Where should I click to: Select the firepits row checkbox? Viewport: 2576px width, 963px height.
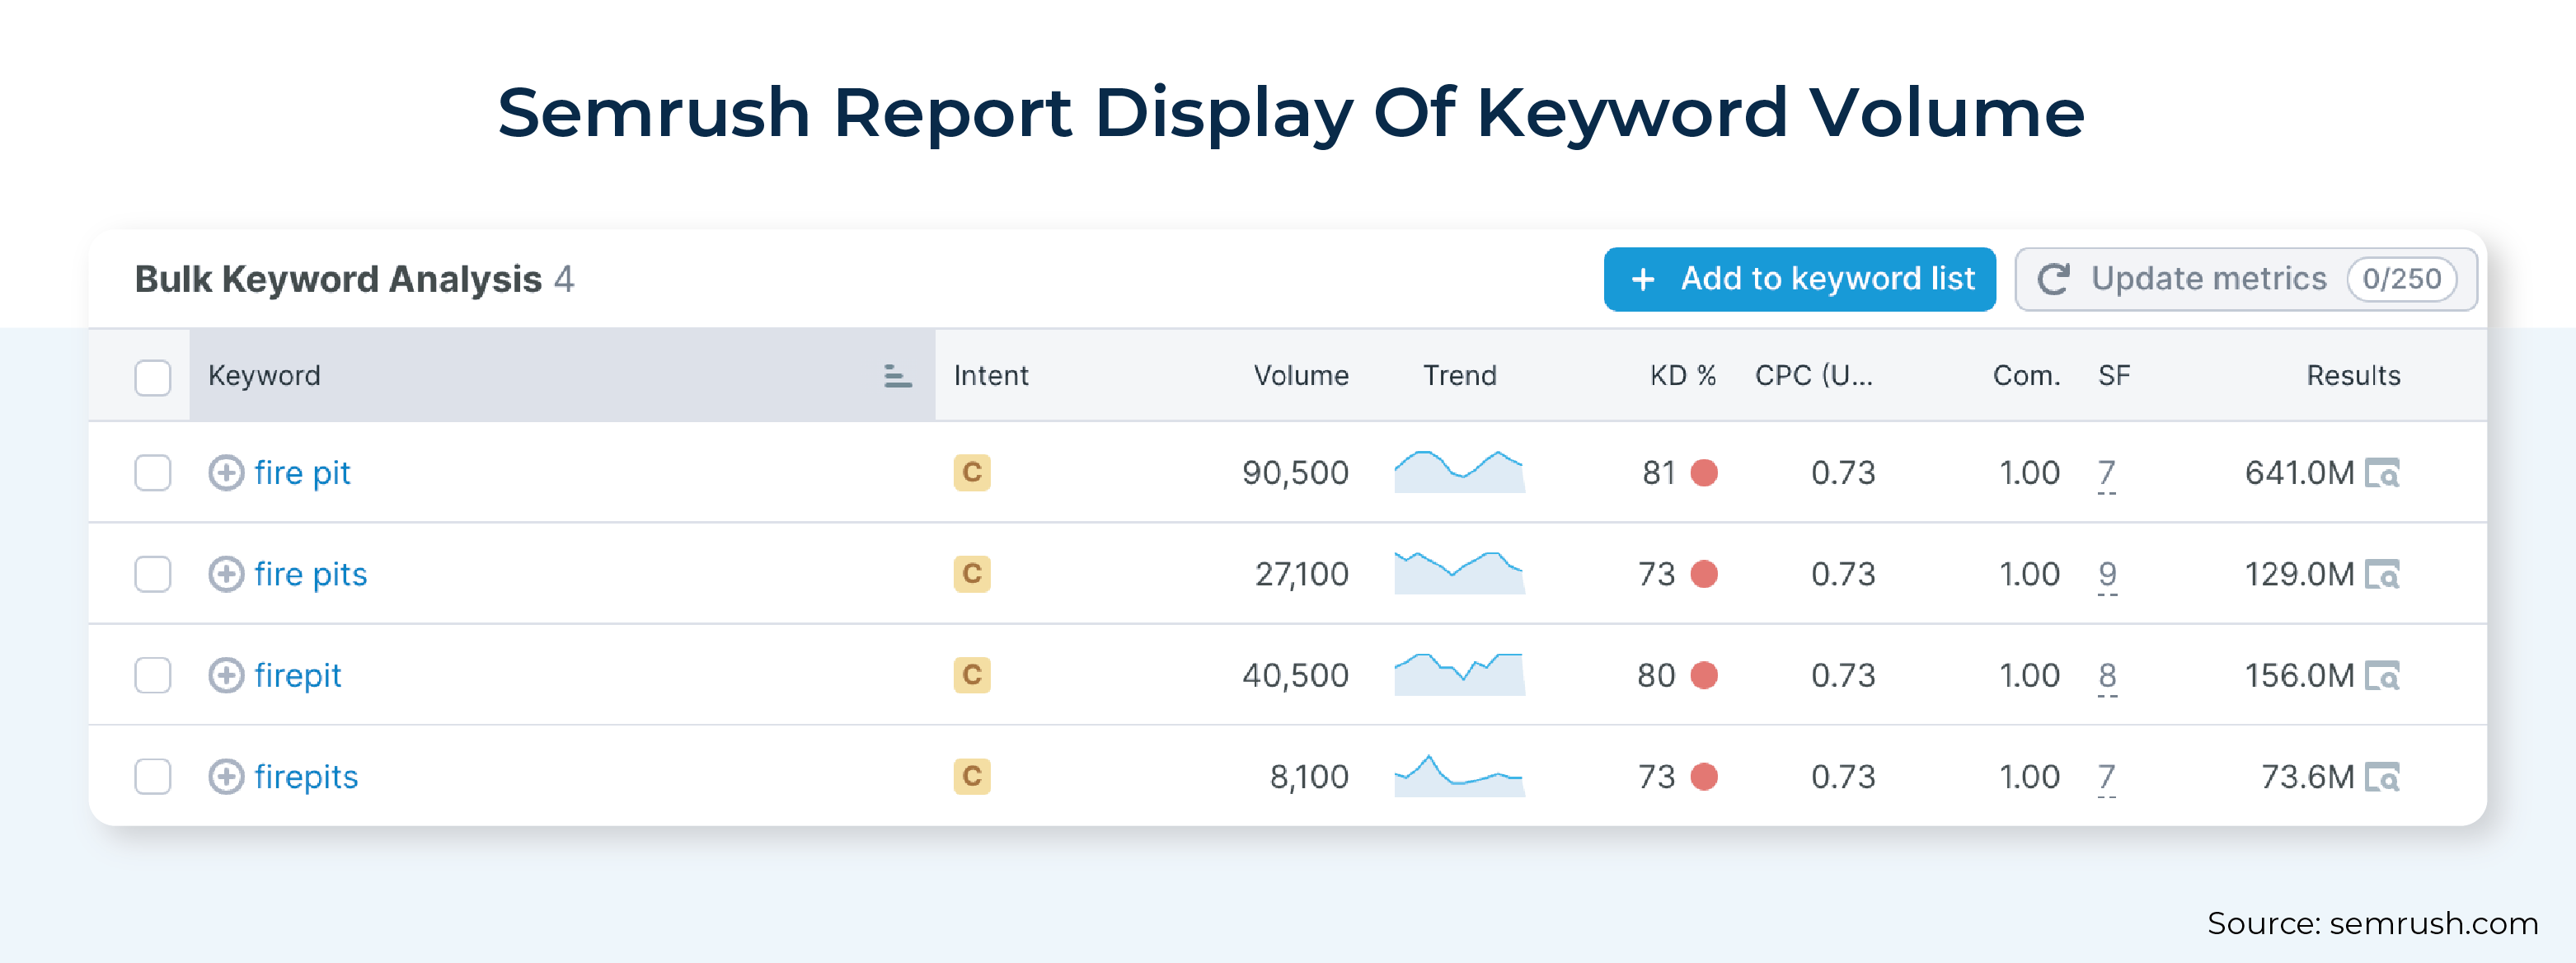tap(153, 776)
